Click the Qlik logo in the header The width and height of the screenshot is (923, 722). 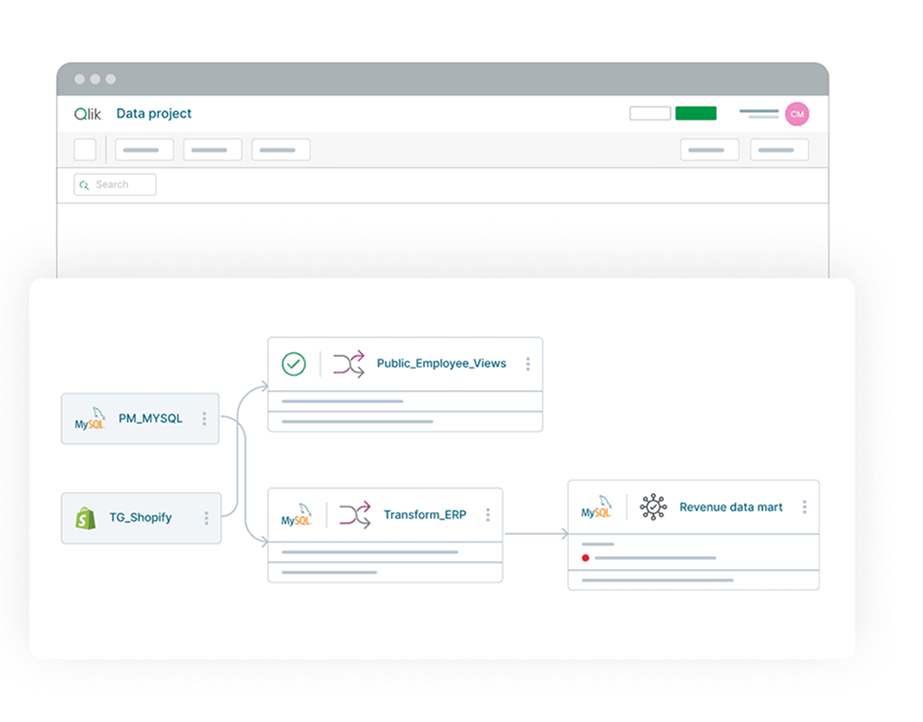[x=87, y=114]
